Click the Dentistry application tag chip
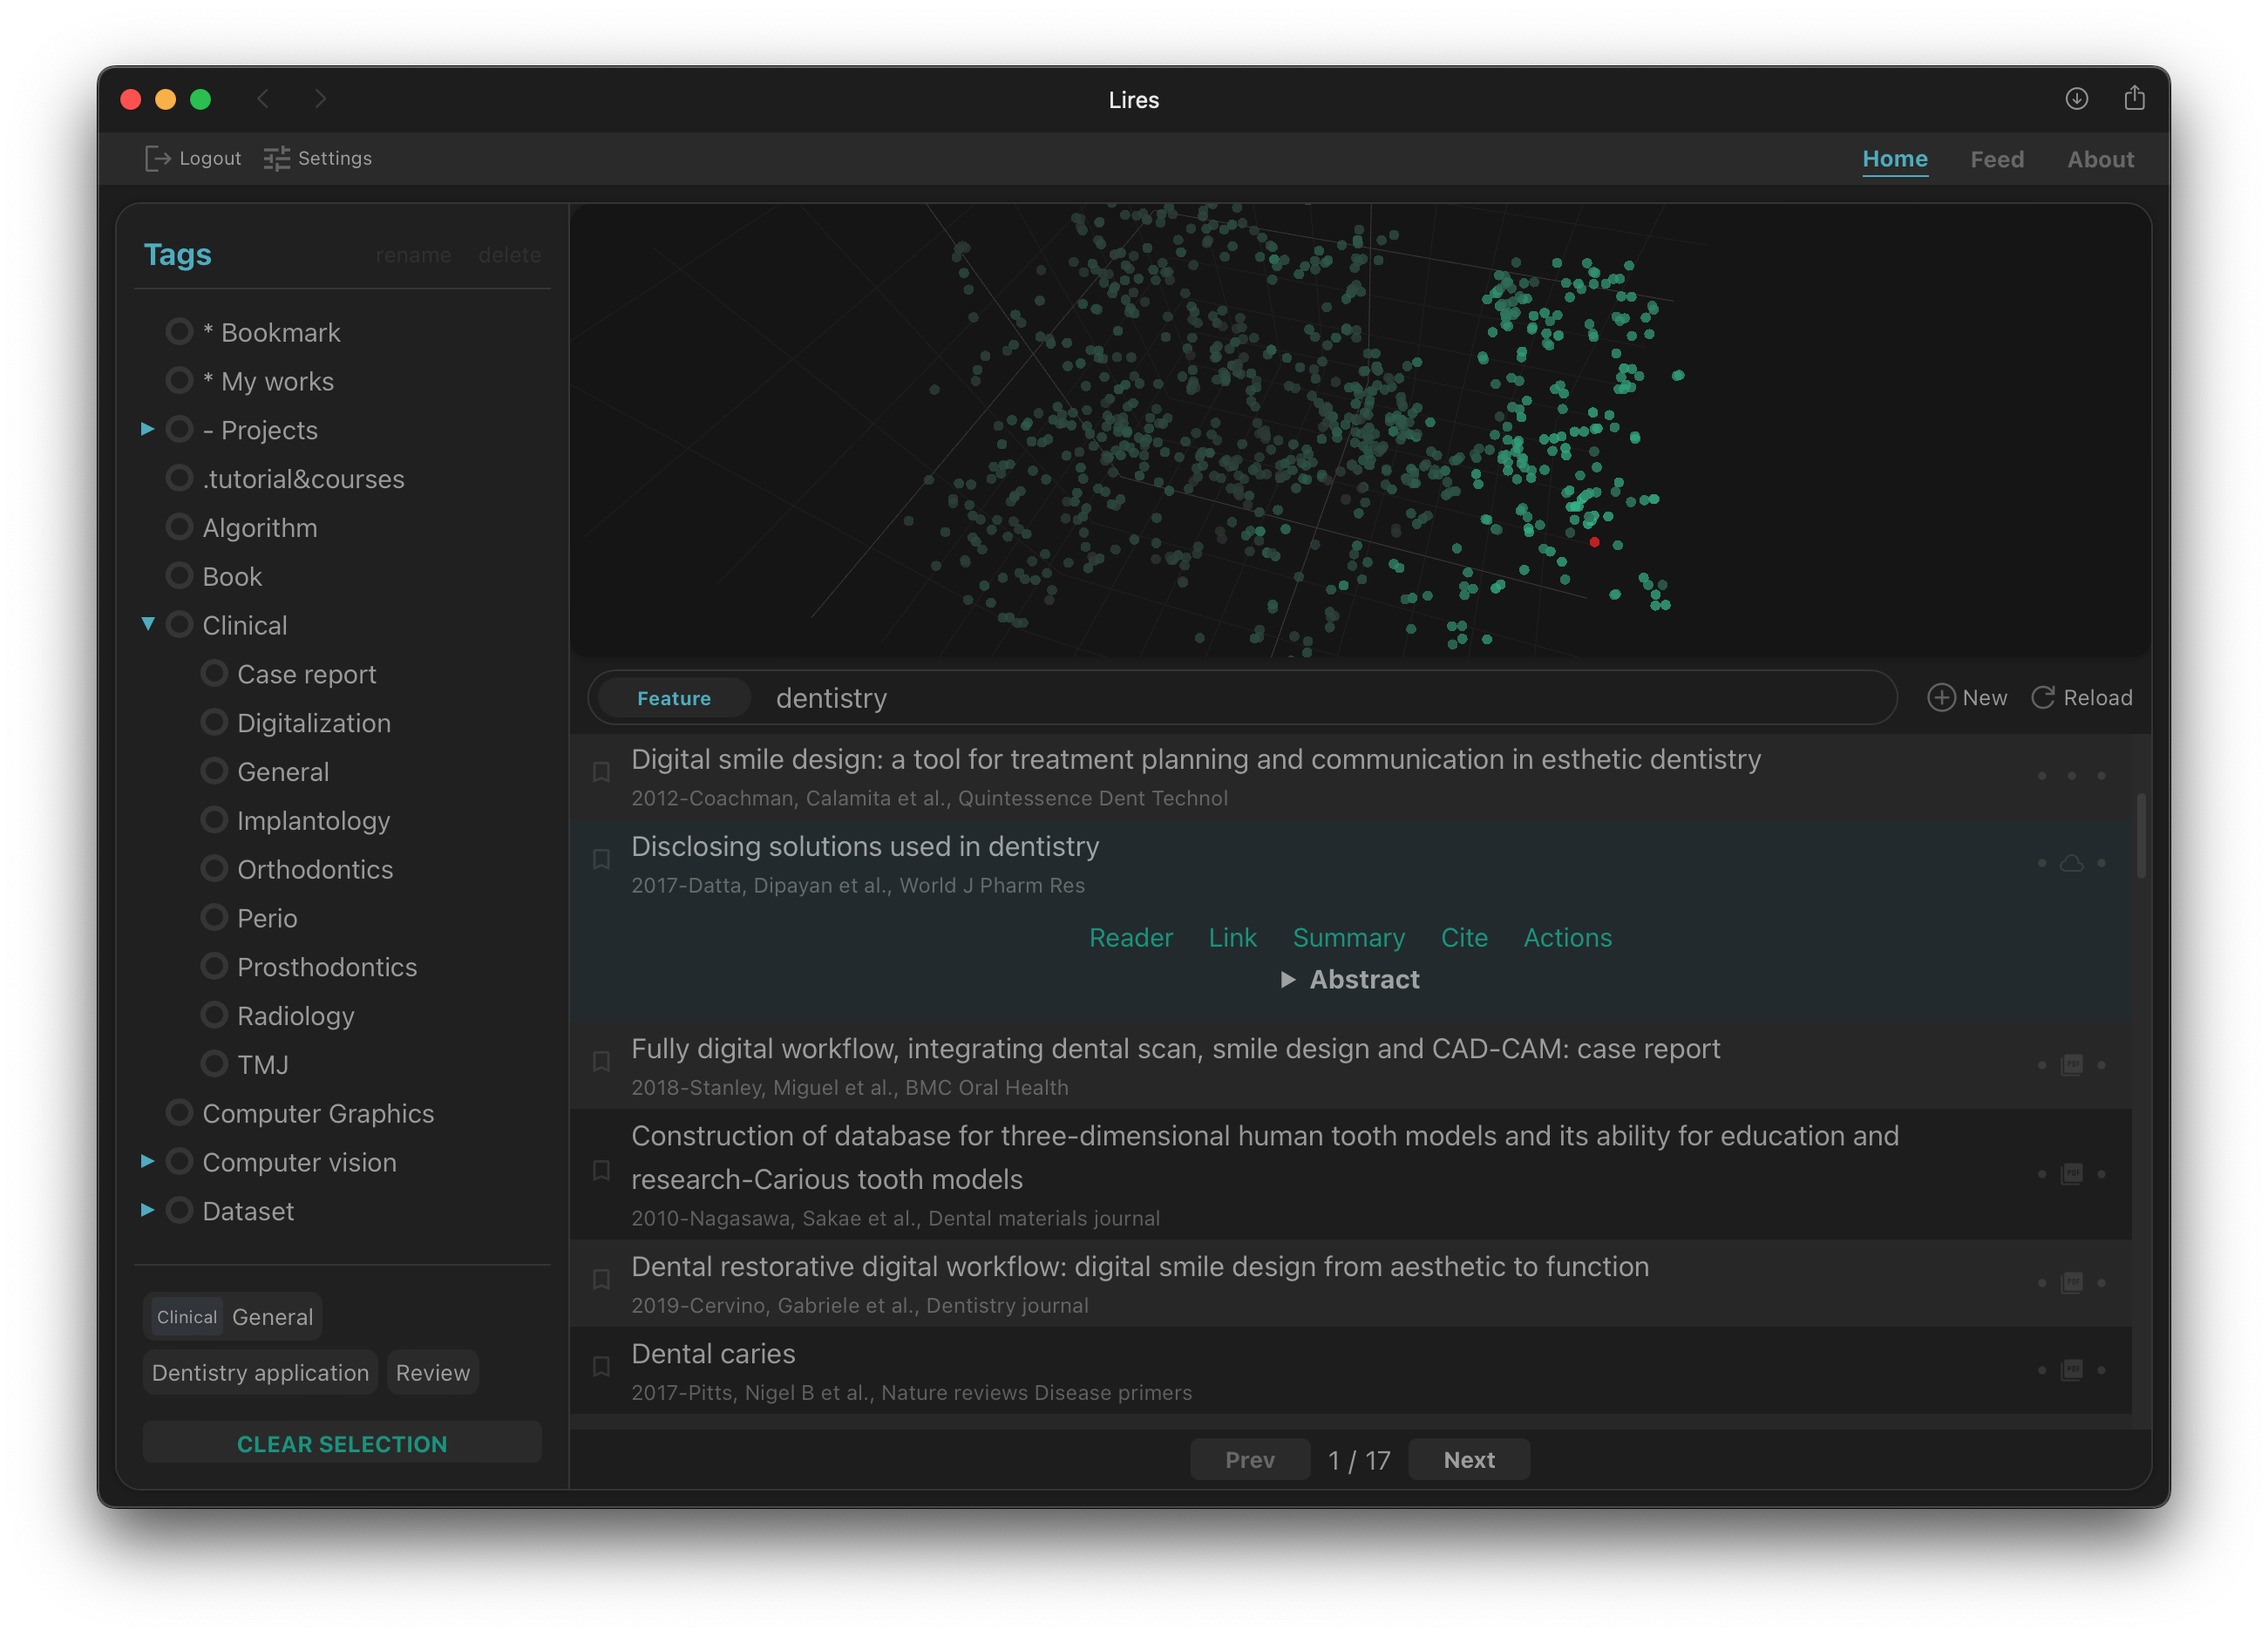The width and height of the screenshot is (2268, 1637). click(260, 1372)
